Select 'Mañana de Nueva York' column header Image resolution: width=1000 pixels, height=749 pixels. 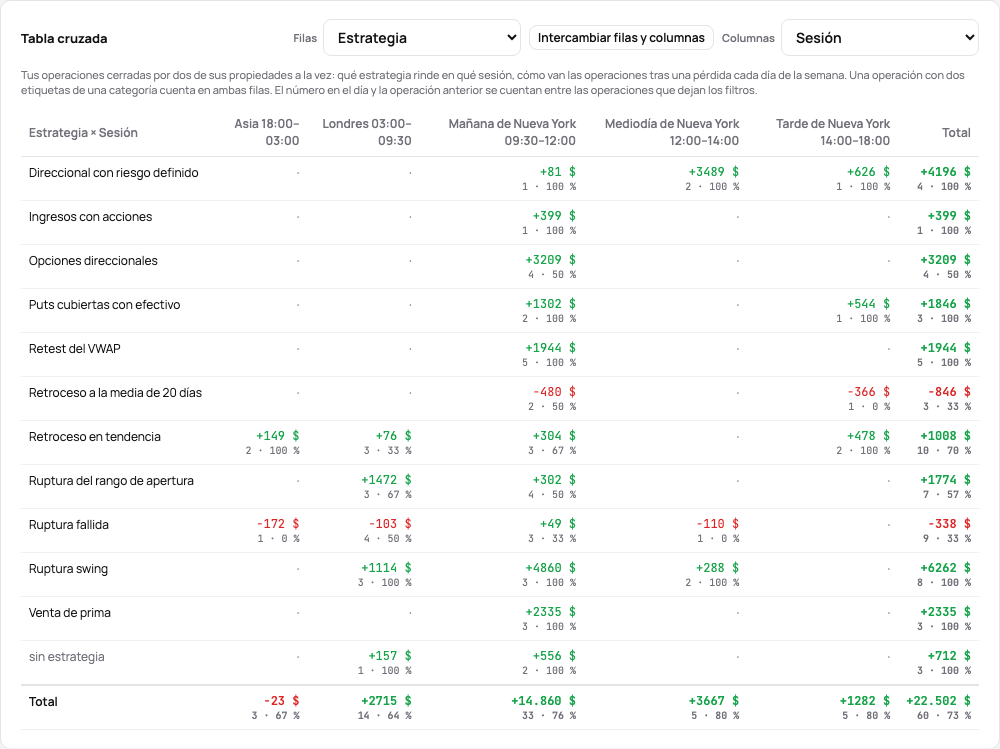[x=512, y=132]
